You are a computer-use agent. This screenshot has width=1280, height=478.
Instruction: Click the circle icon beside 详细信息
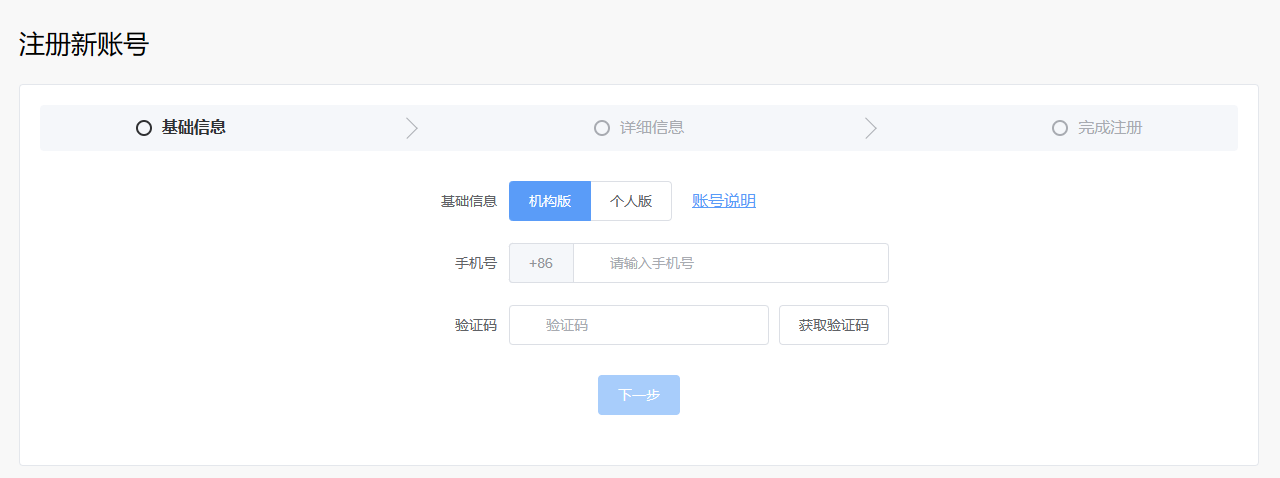602,128
